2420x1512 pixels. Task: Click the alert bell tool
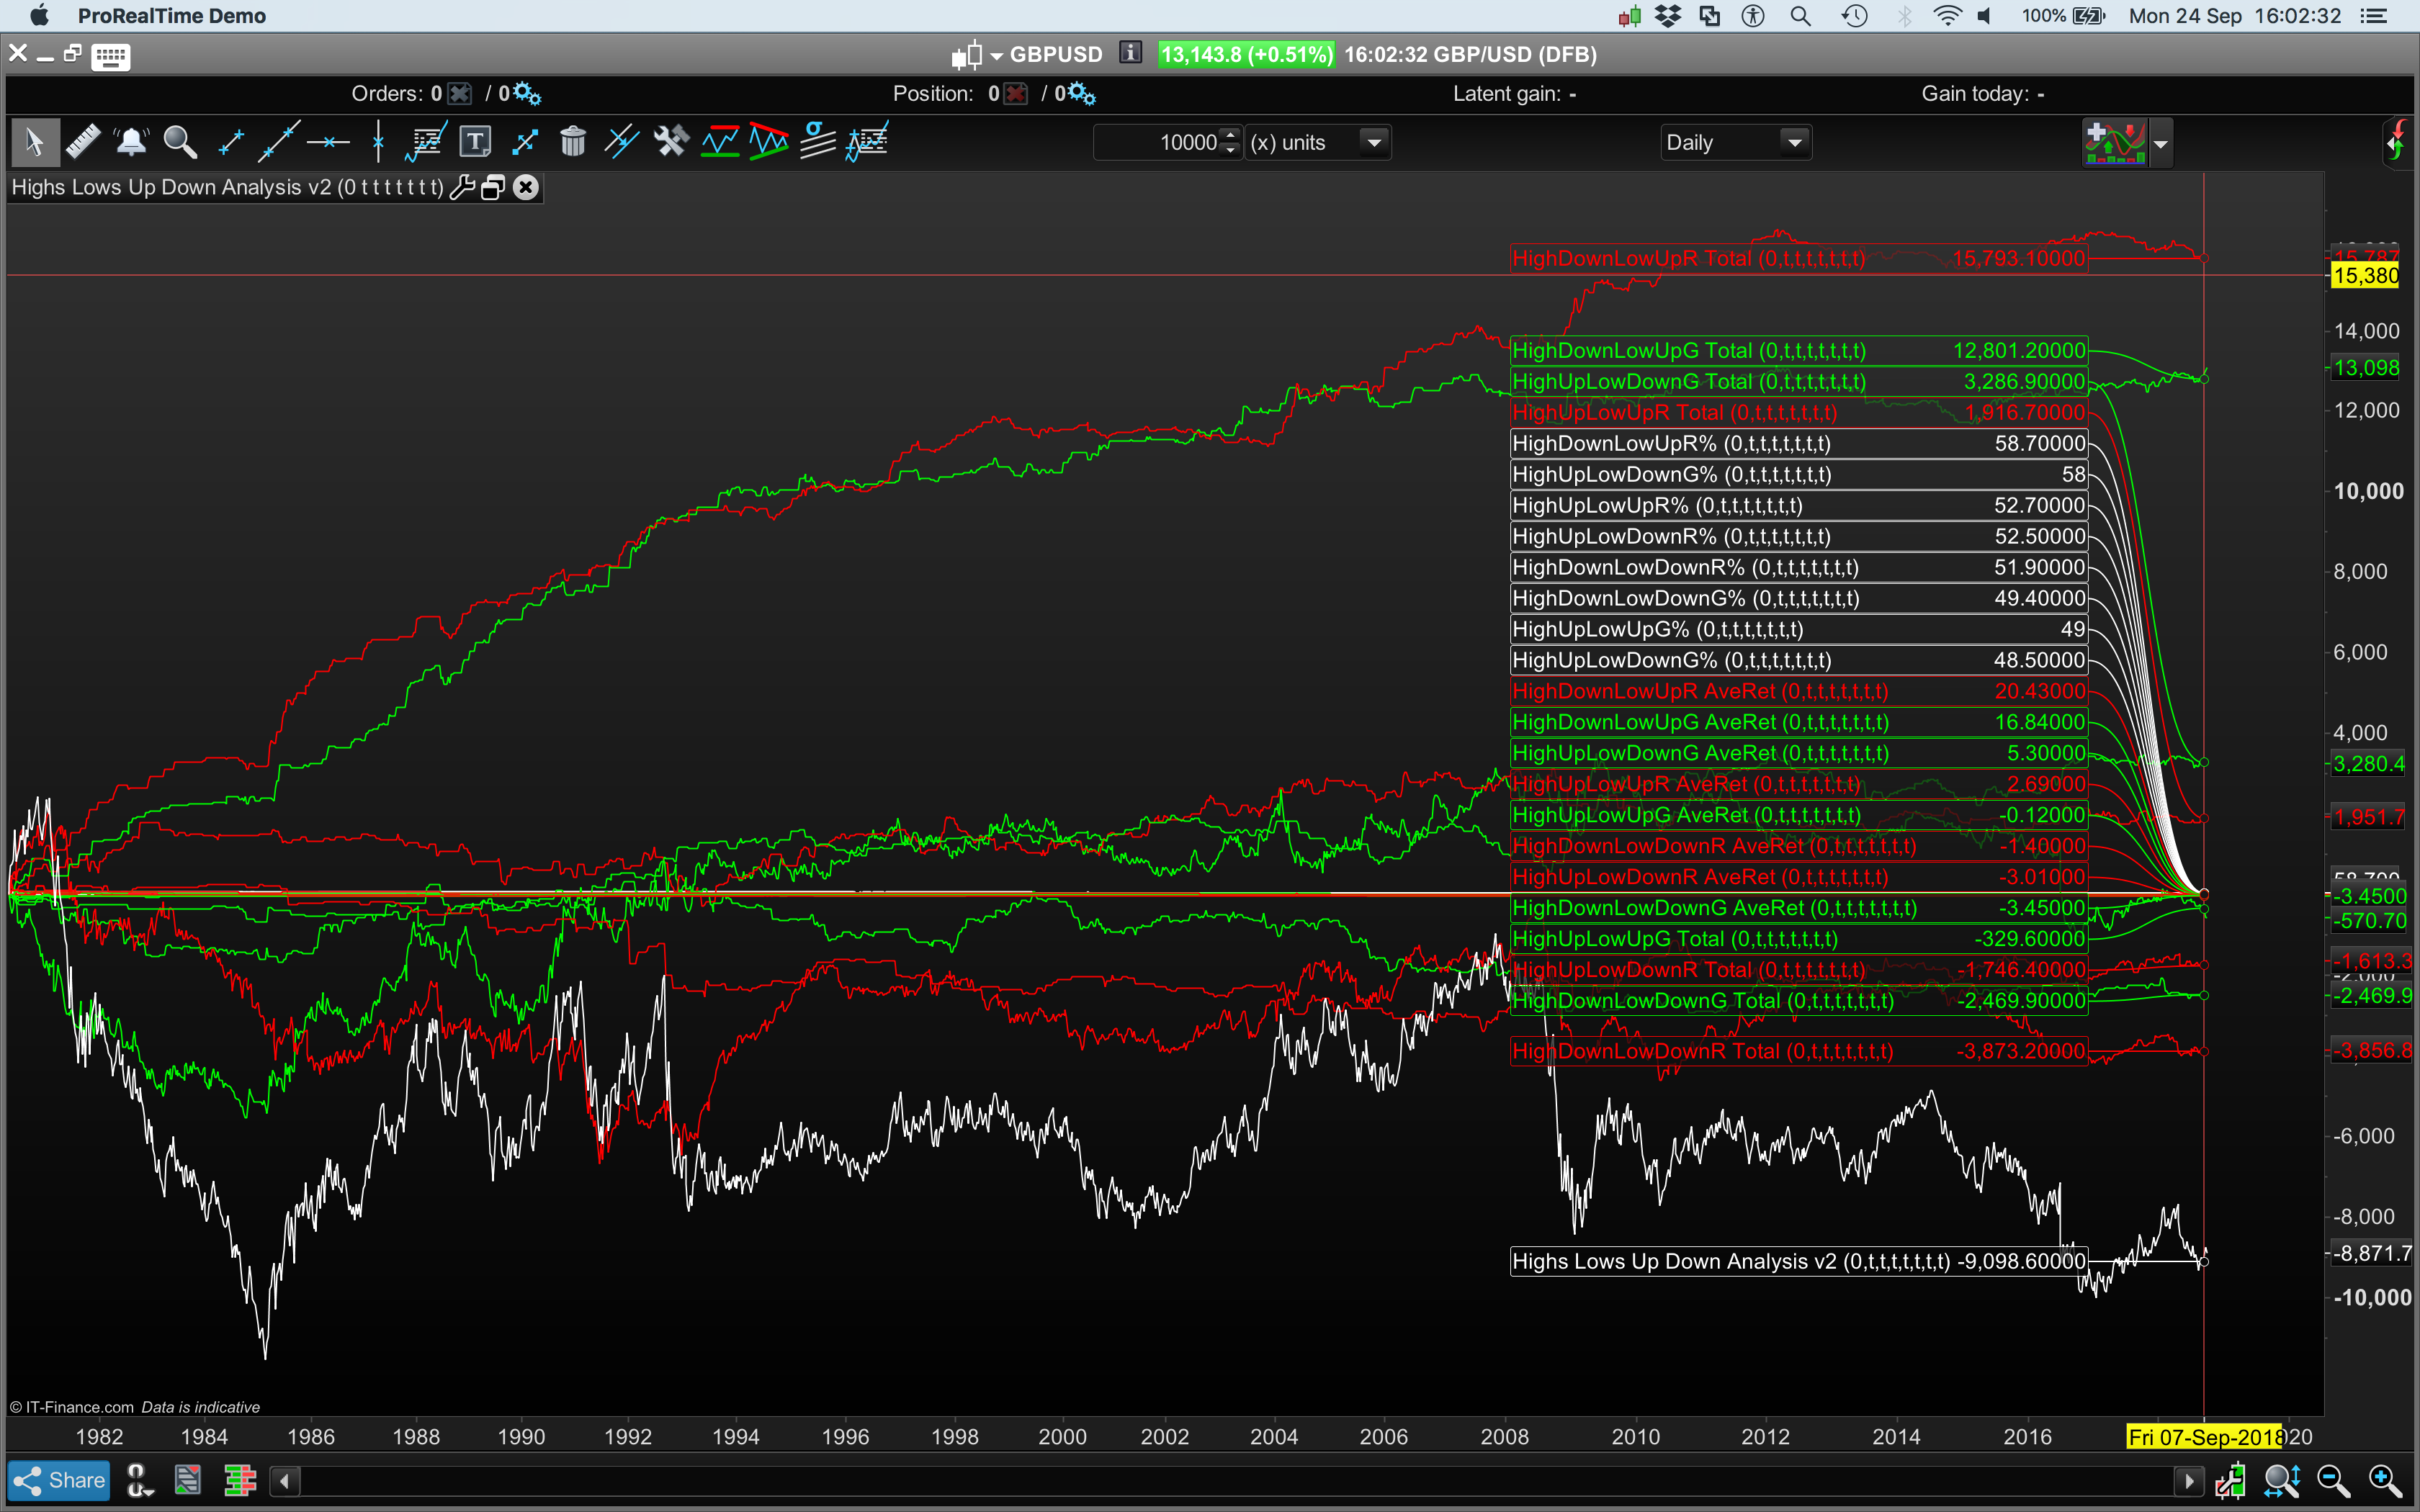(x=131, y=142)
